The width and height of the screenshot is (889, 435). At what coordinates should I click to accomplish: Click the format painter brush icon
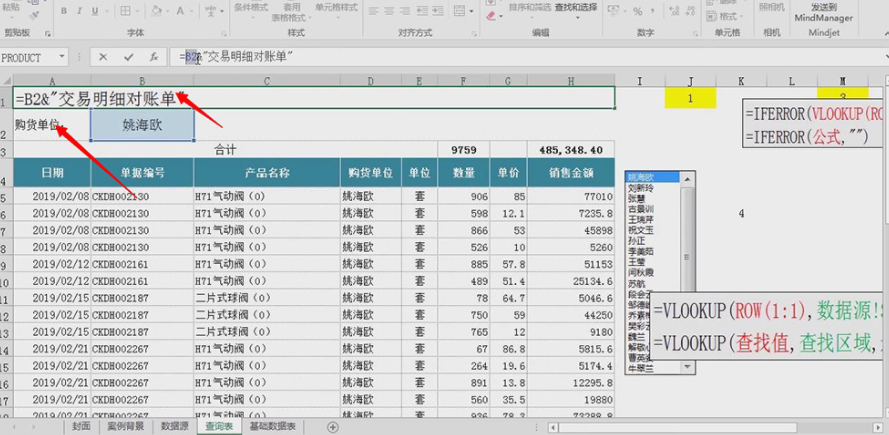point(33,15)
